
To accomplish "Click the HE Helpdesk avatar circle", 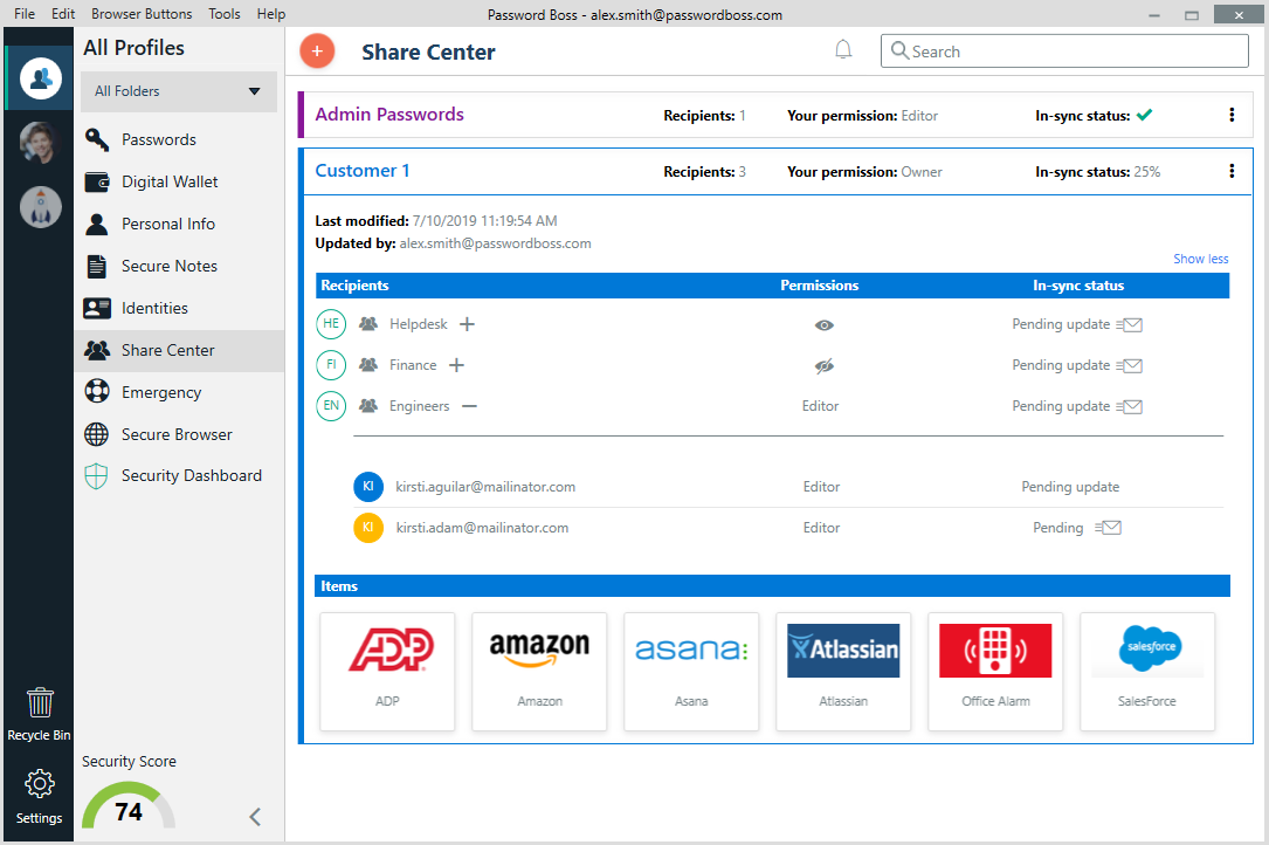I will 331,324.
